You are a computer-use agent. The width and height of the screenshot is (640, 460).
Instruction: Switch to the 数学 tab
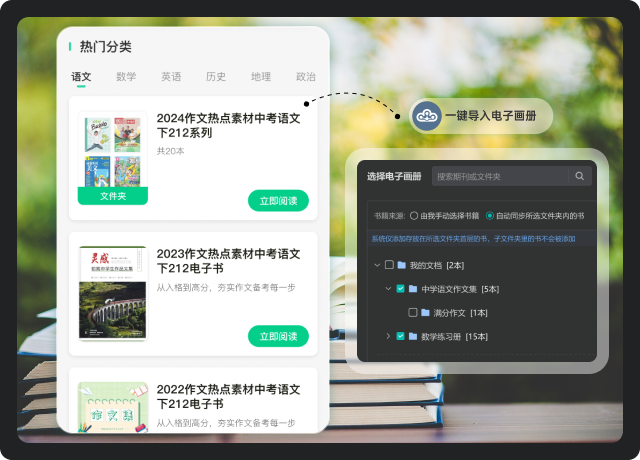126,77
